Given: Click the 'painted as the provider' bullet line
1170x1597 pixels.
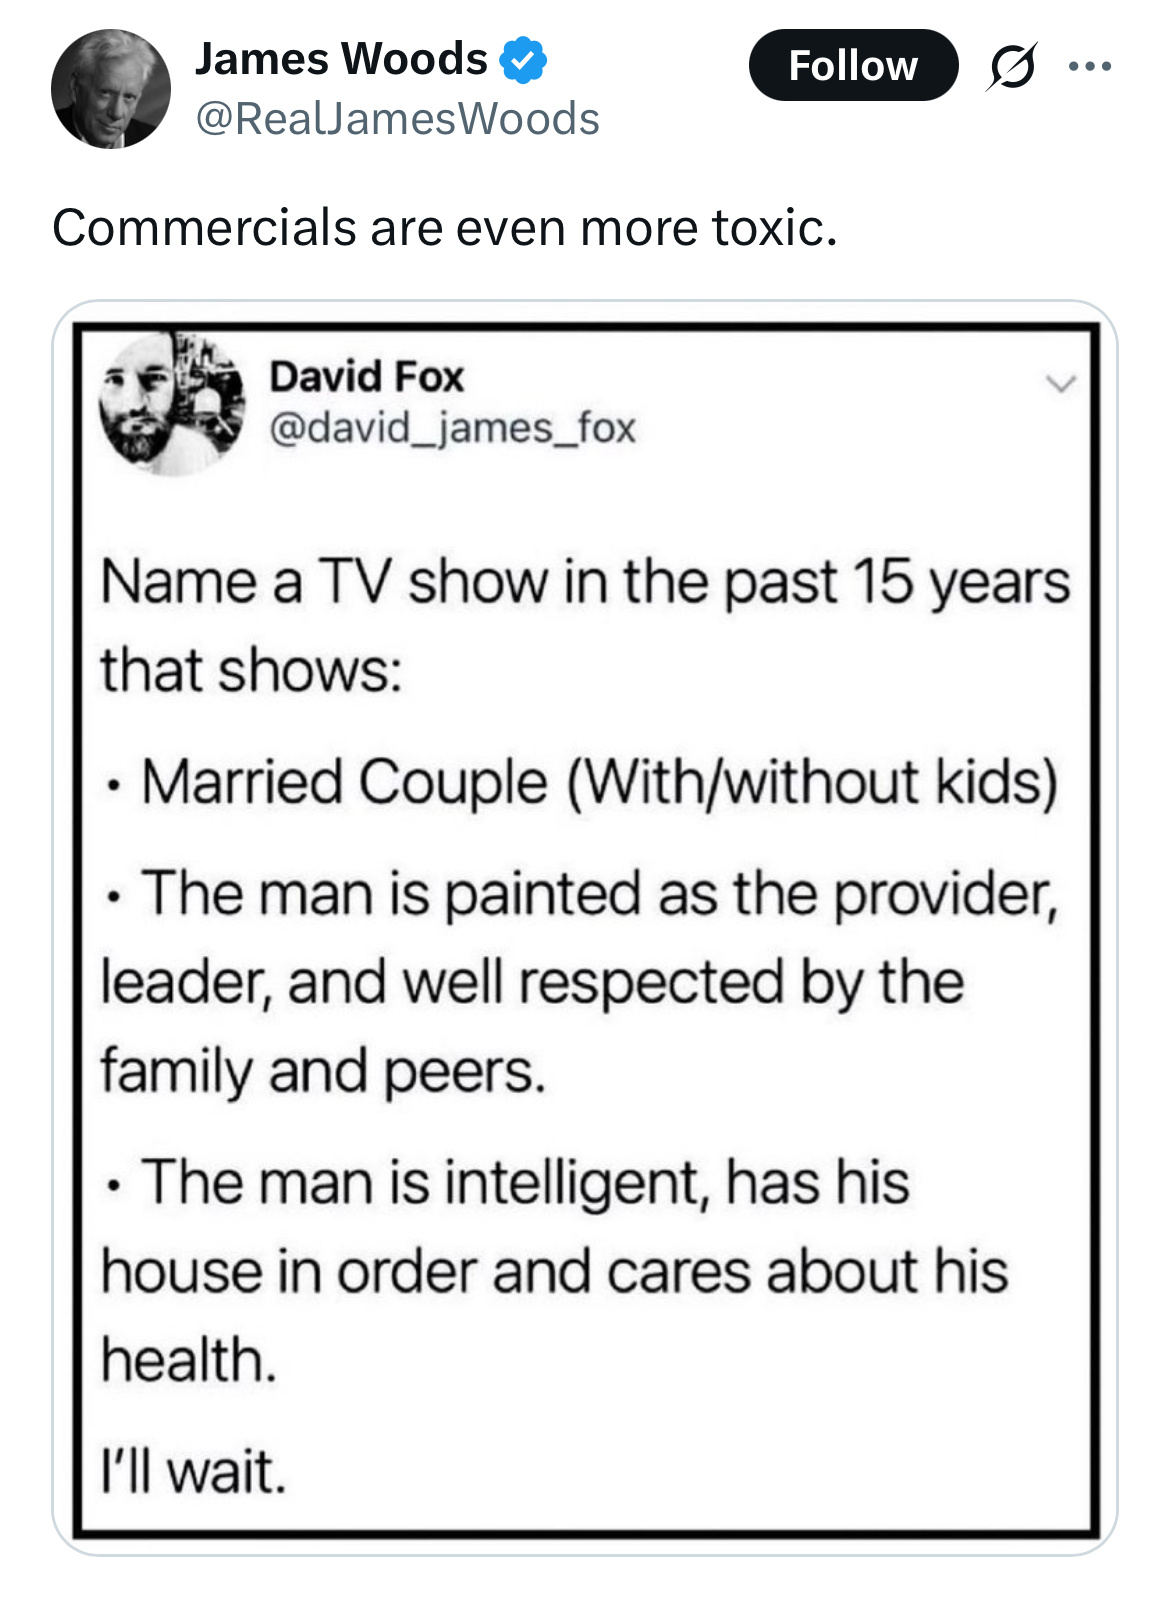Looking at the screenshot, I should pyautogui.click(x=580, y=893).
